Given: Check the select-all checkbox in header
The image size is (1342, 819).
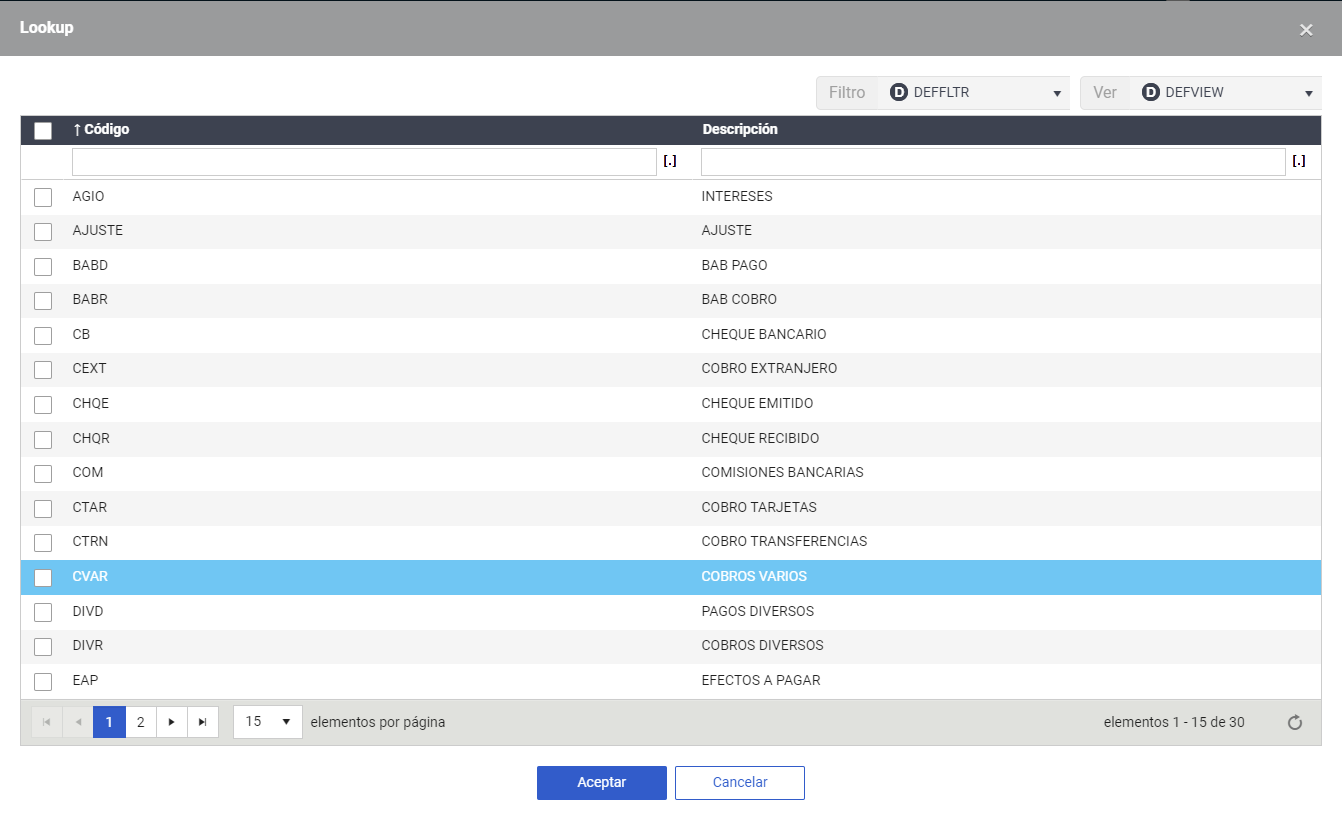Looking at the screenshot, I should tap(43, 131).
